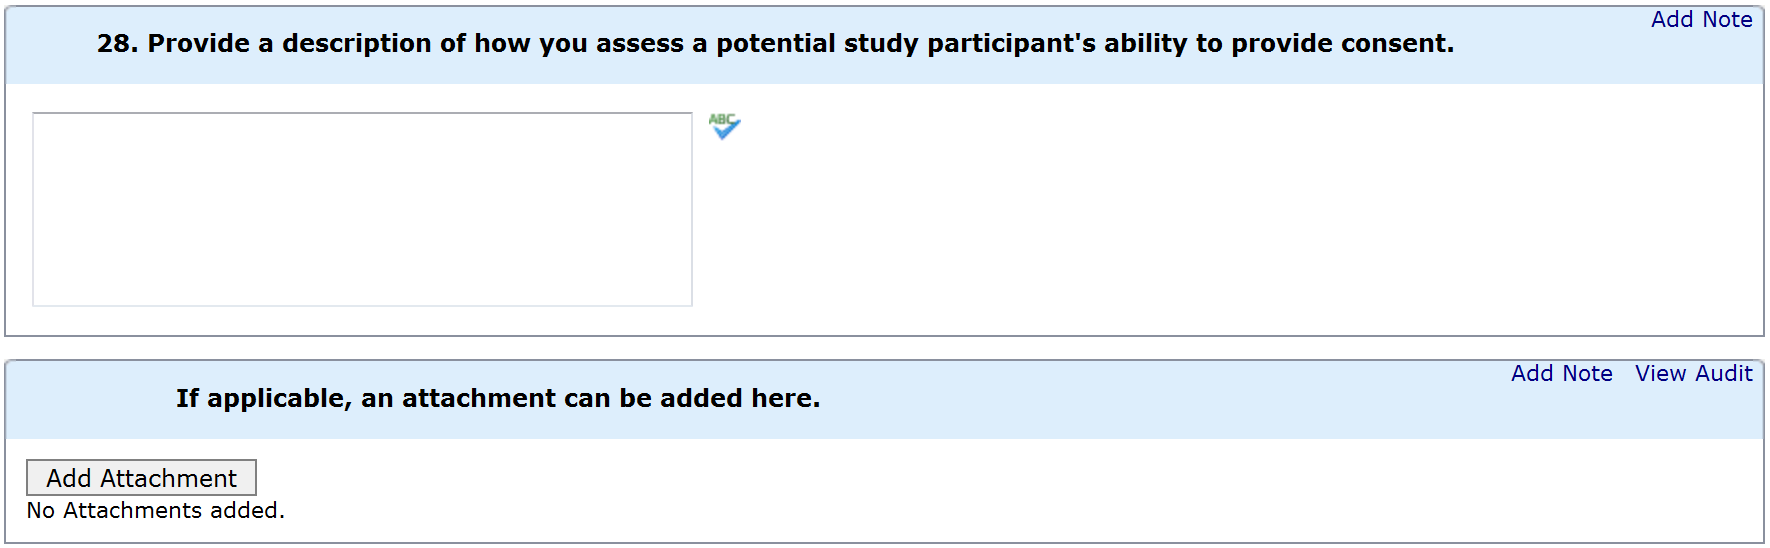The height and width of the screenshot is (548, 1770).
Task: Place cursor in the participant consent text field
Action: 362,209
